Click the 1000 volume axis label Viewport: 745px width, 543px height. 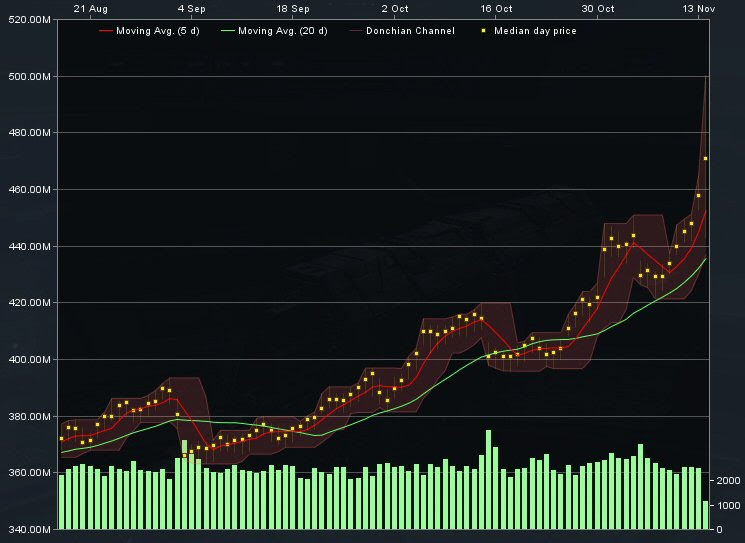click(x=728, y=505)
